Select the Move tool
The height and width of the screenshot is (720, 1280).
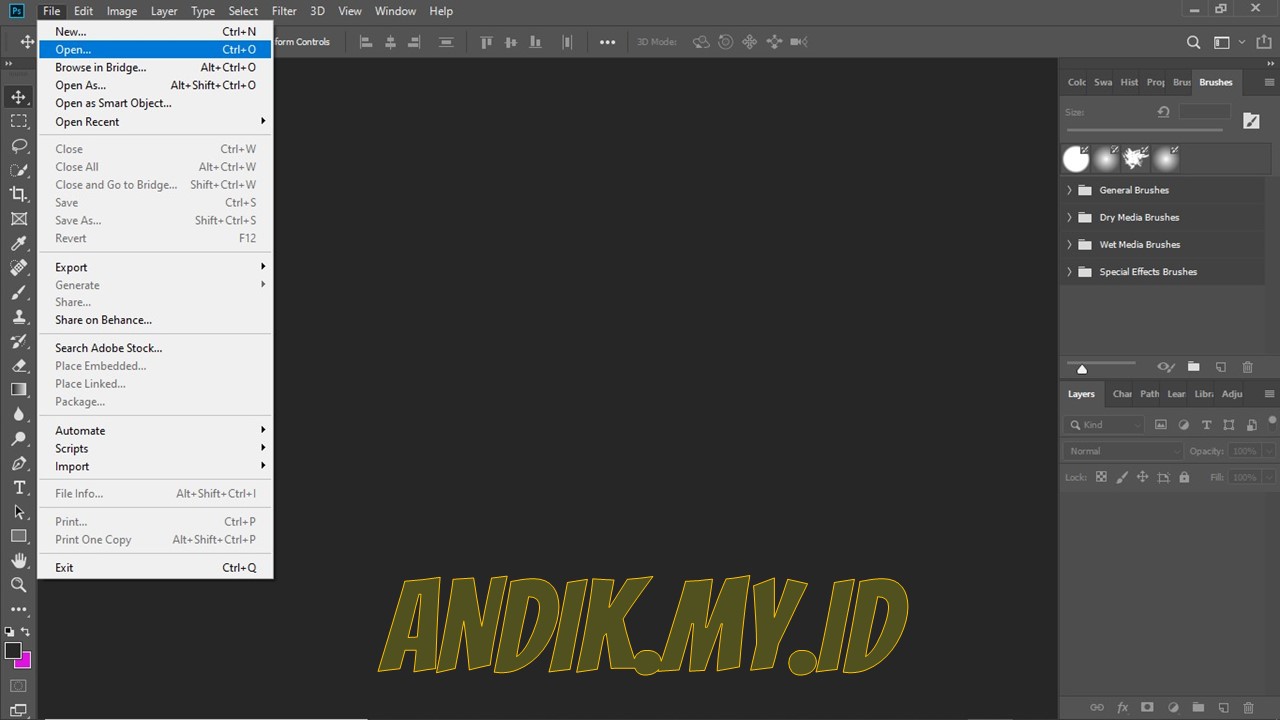click(x=18, y=97)
